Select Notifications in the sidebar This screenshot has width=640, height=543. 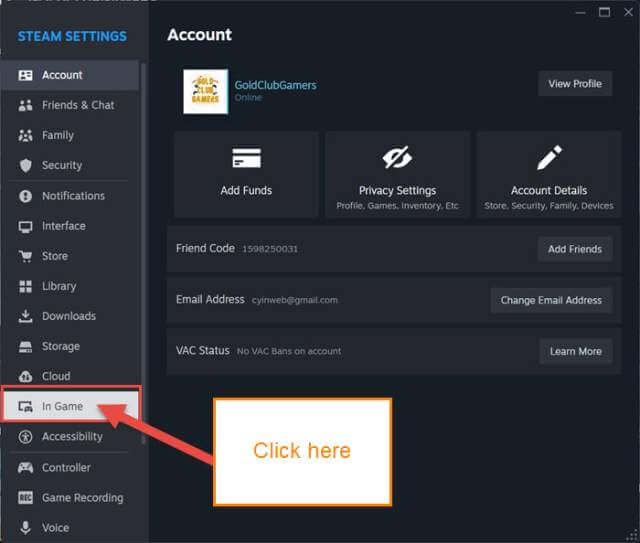pyautogui.click(x=70, y=196)
